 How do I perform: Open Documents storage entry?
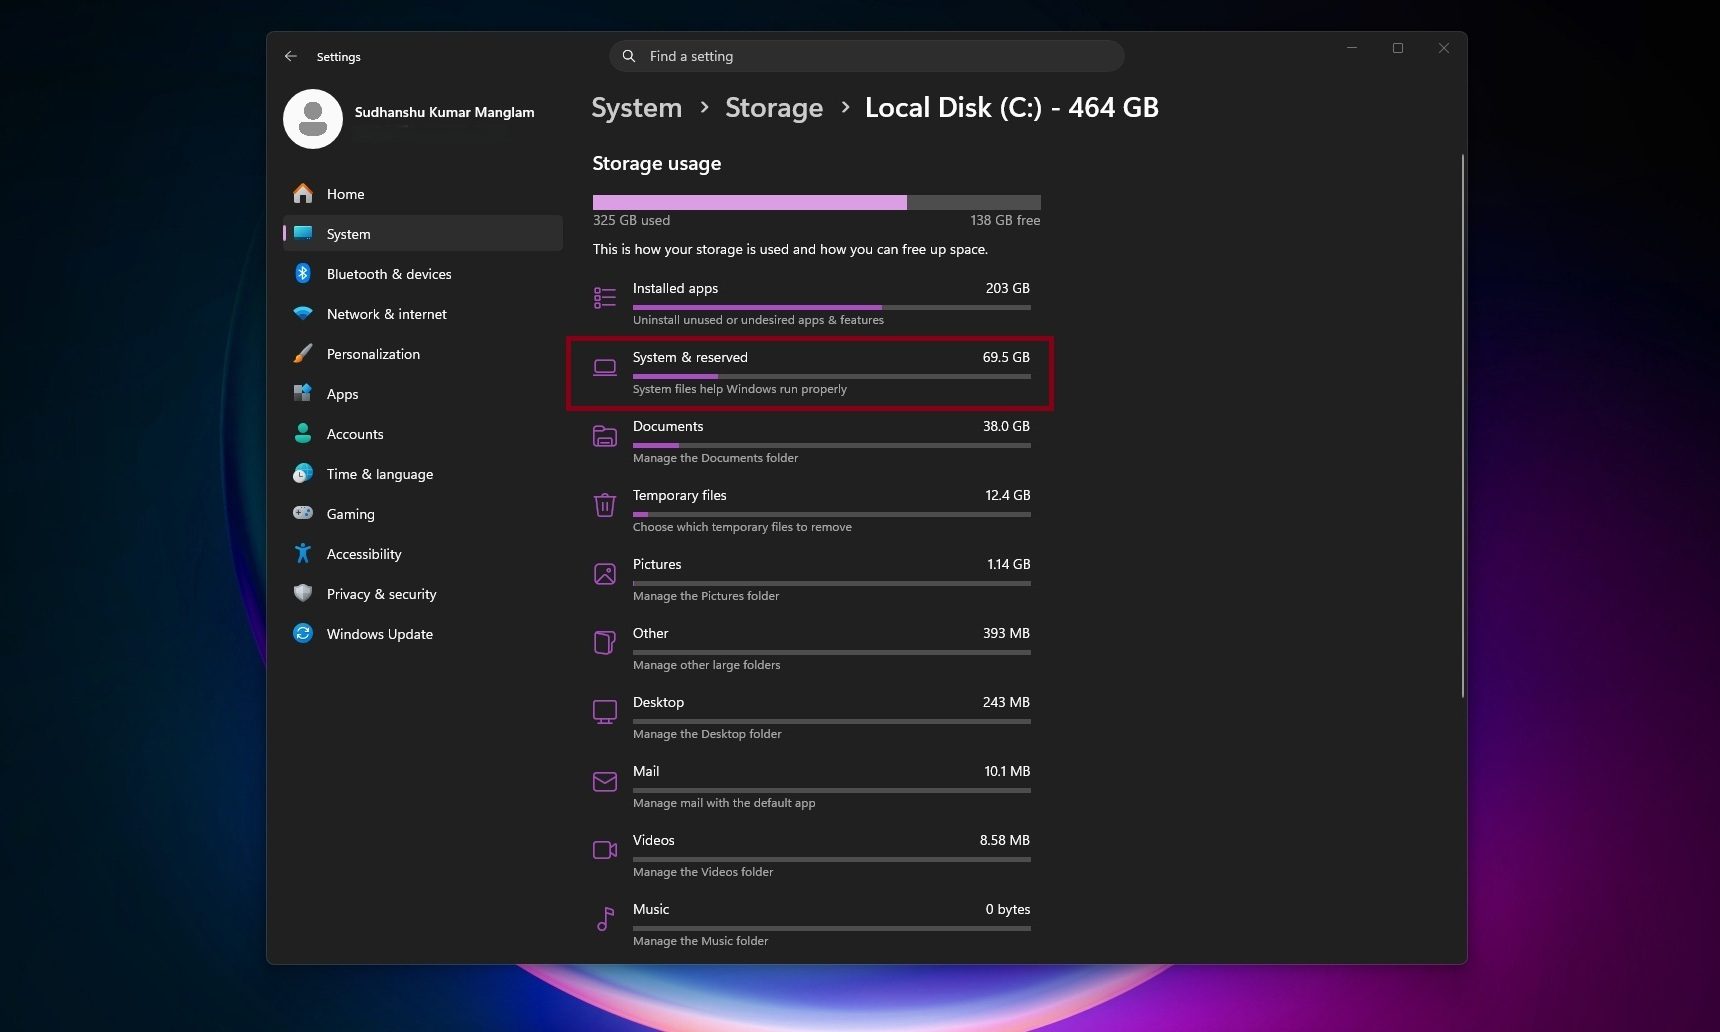811,441
